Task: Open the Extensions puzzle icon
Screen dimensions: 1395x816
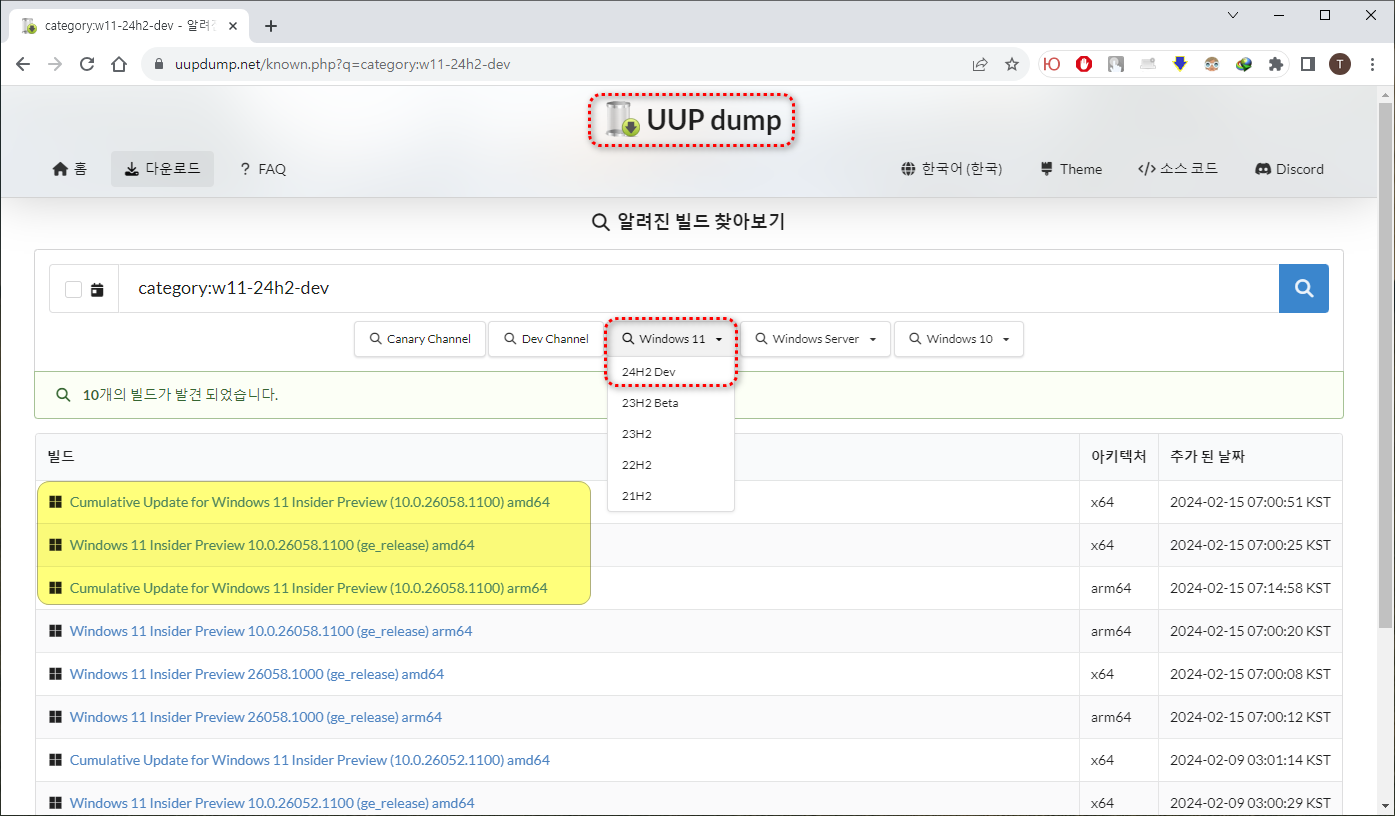Action: pos(1275,64)
